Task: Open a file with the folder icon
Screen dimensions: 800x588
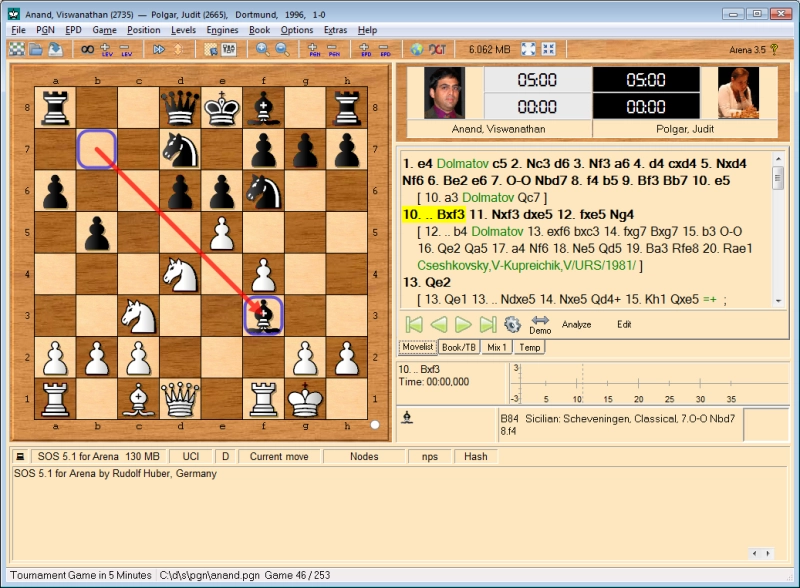Action: click(x=36, y=50)
